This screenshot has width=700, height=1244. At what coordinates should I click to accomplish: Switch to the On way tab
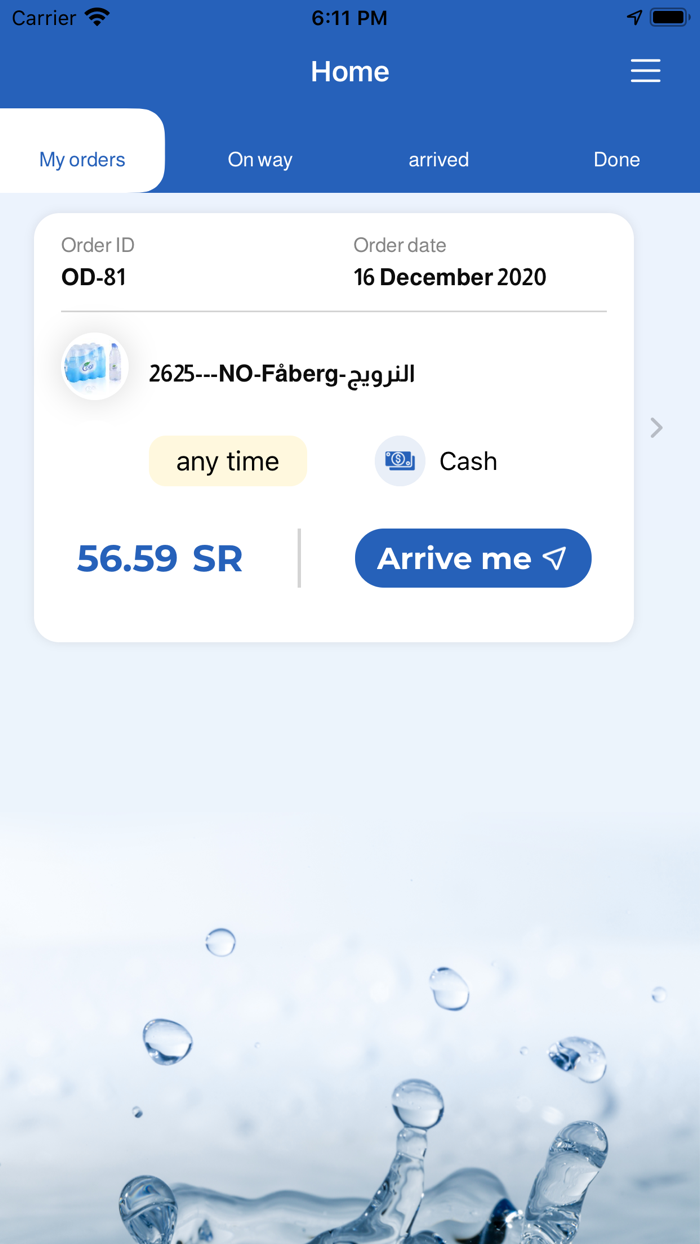point(260,159)
